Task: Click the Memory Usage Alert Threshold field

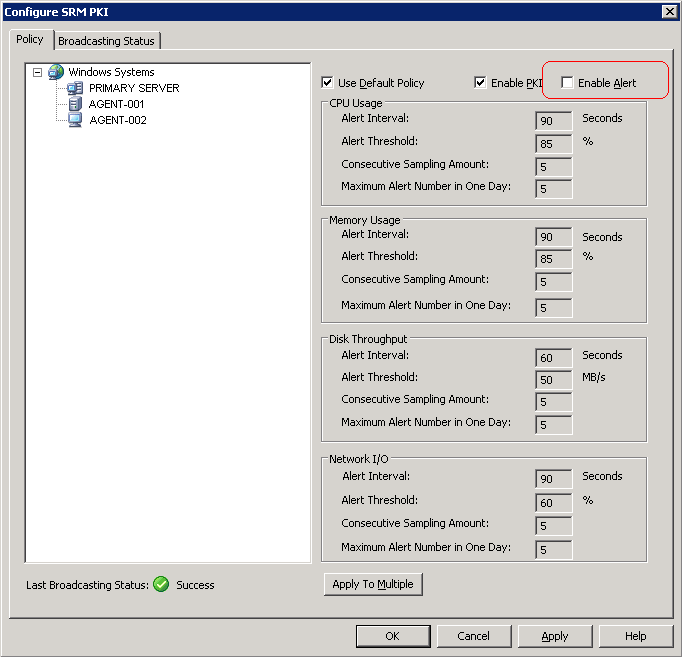Action: tap(554, 259)
